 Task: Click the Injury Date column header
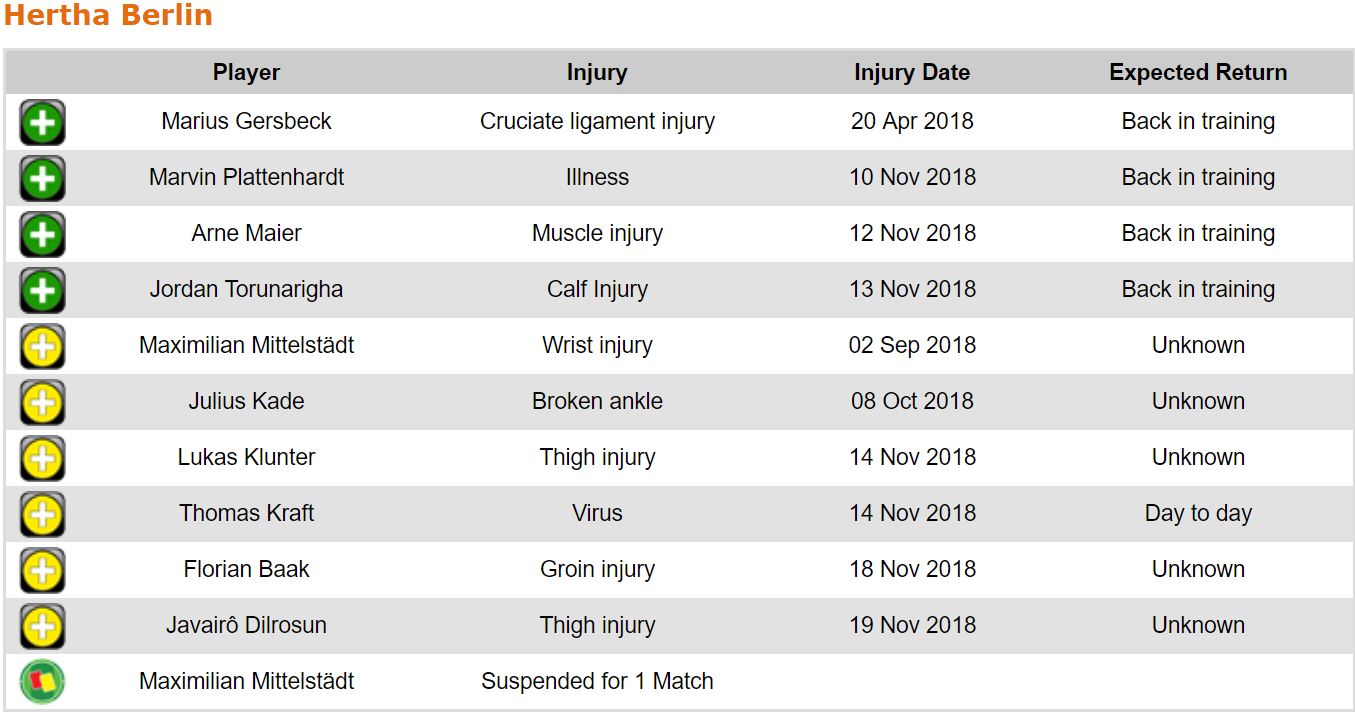click(912, 72)
